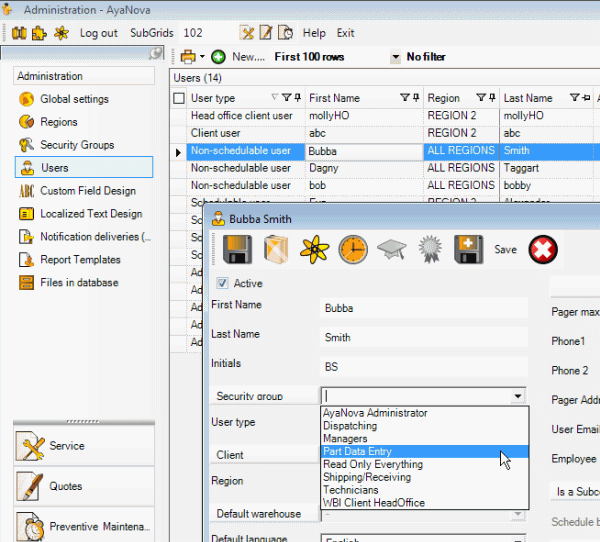Screen dimensions: 600x542
Task: Click the printer icon in grid toolbar
Action: pos(188,57)
